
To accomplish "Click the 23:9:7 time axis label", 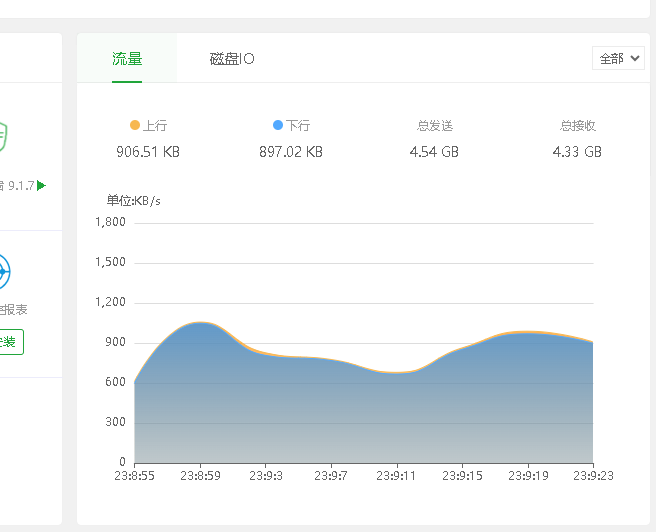I will 331,476.
